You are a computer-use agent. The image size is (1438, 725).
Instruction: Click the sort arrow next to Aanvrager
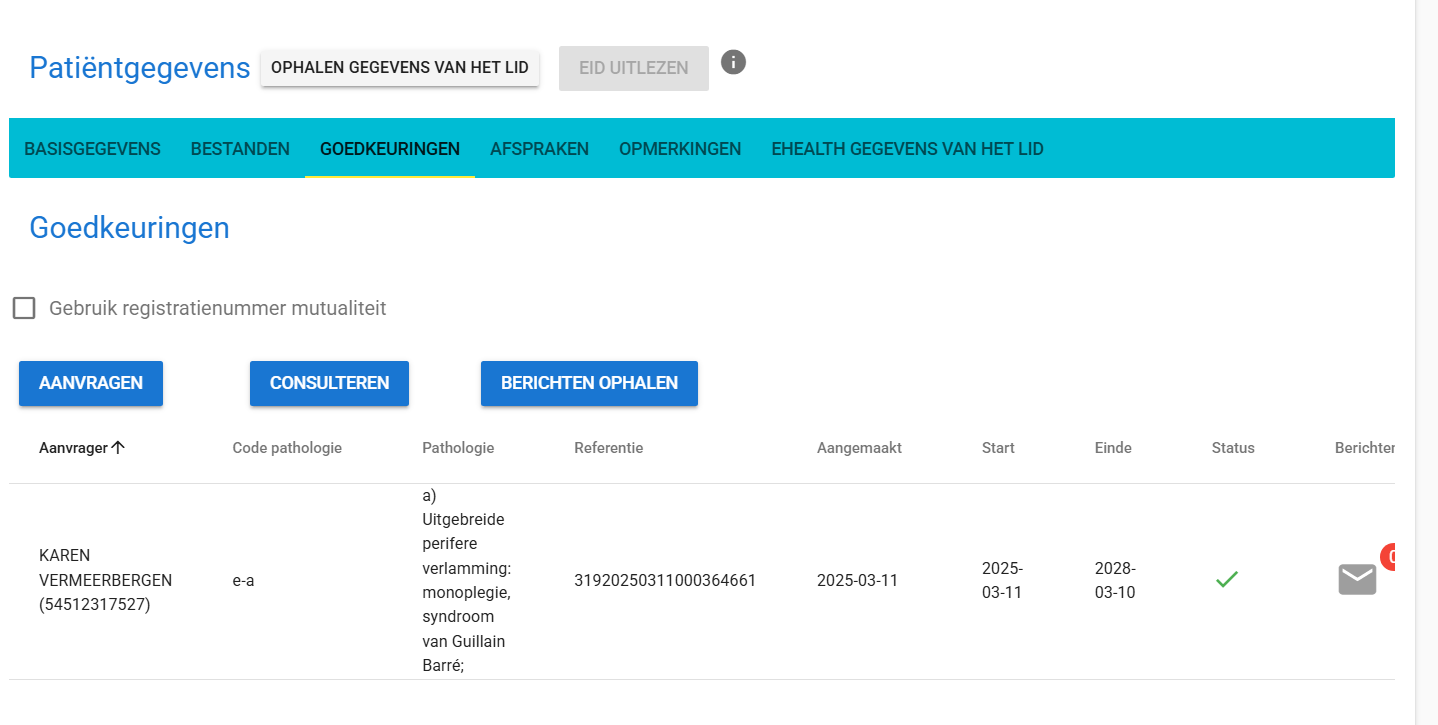tap(119, 448)
